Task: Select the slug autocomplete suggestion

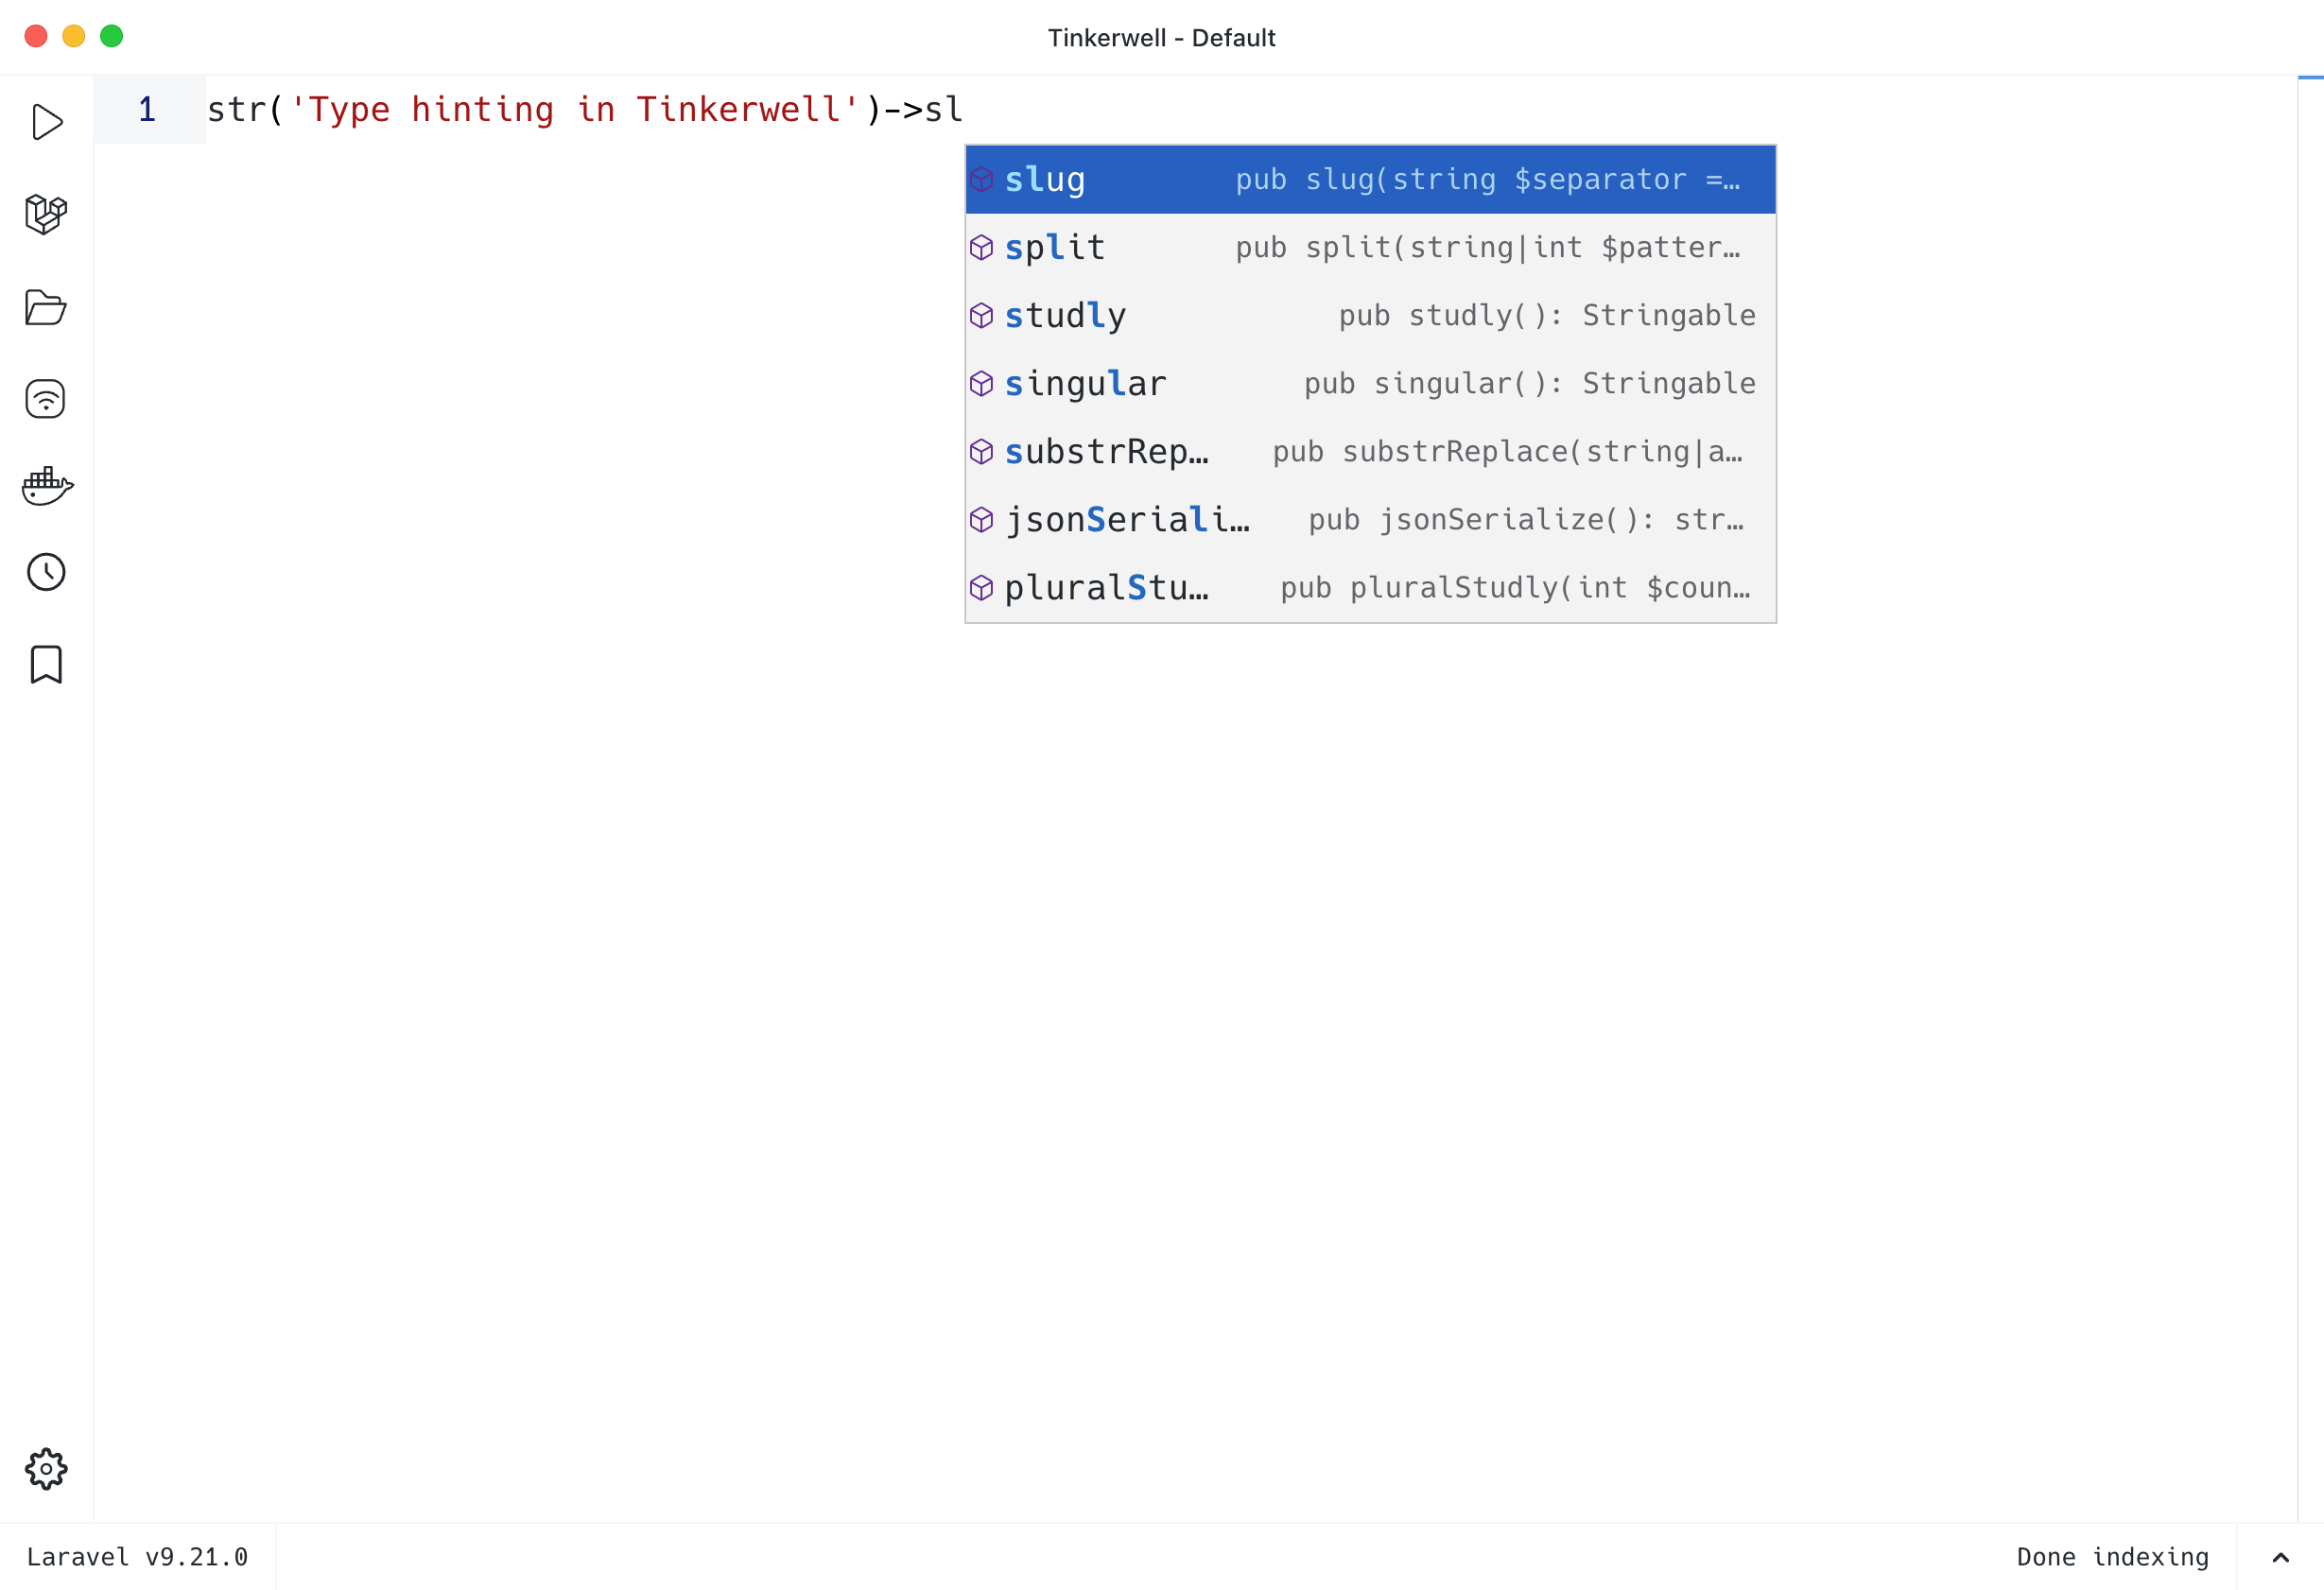Action: click(1370, 179)
